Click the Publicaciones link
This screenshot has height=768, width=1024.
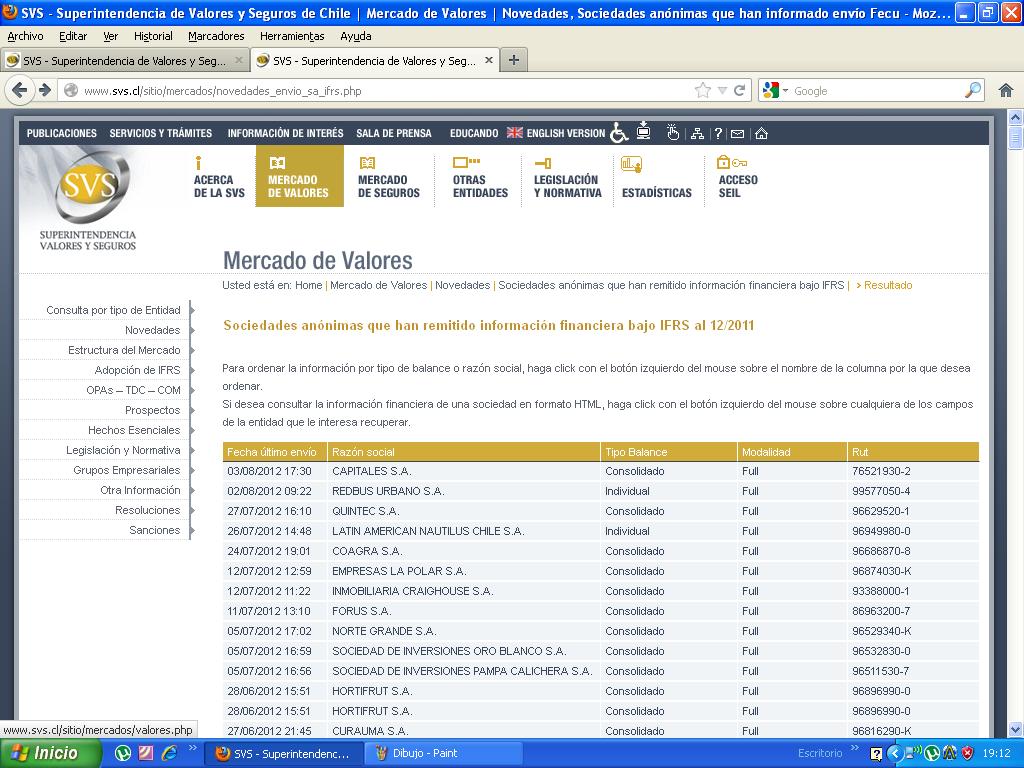pos(61,133)
